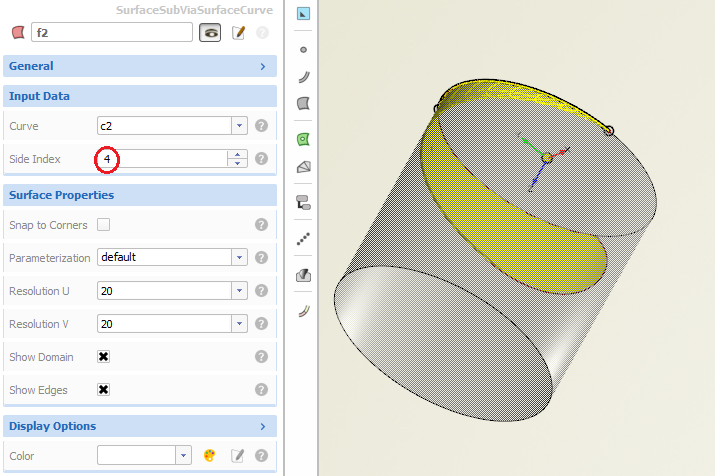Click the edit pencil icon beside Color
The height and width of the screenshot is (476, 715).
[x=238, y=455]
